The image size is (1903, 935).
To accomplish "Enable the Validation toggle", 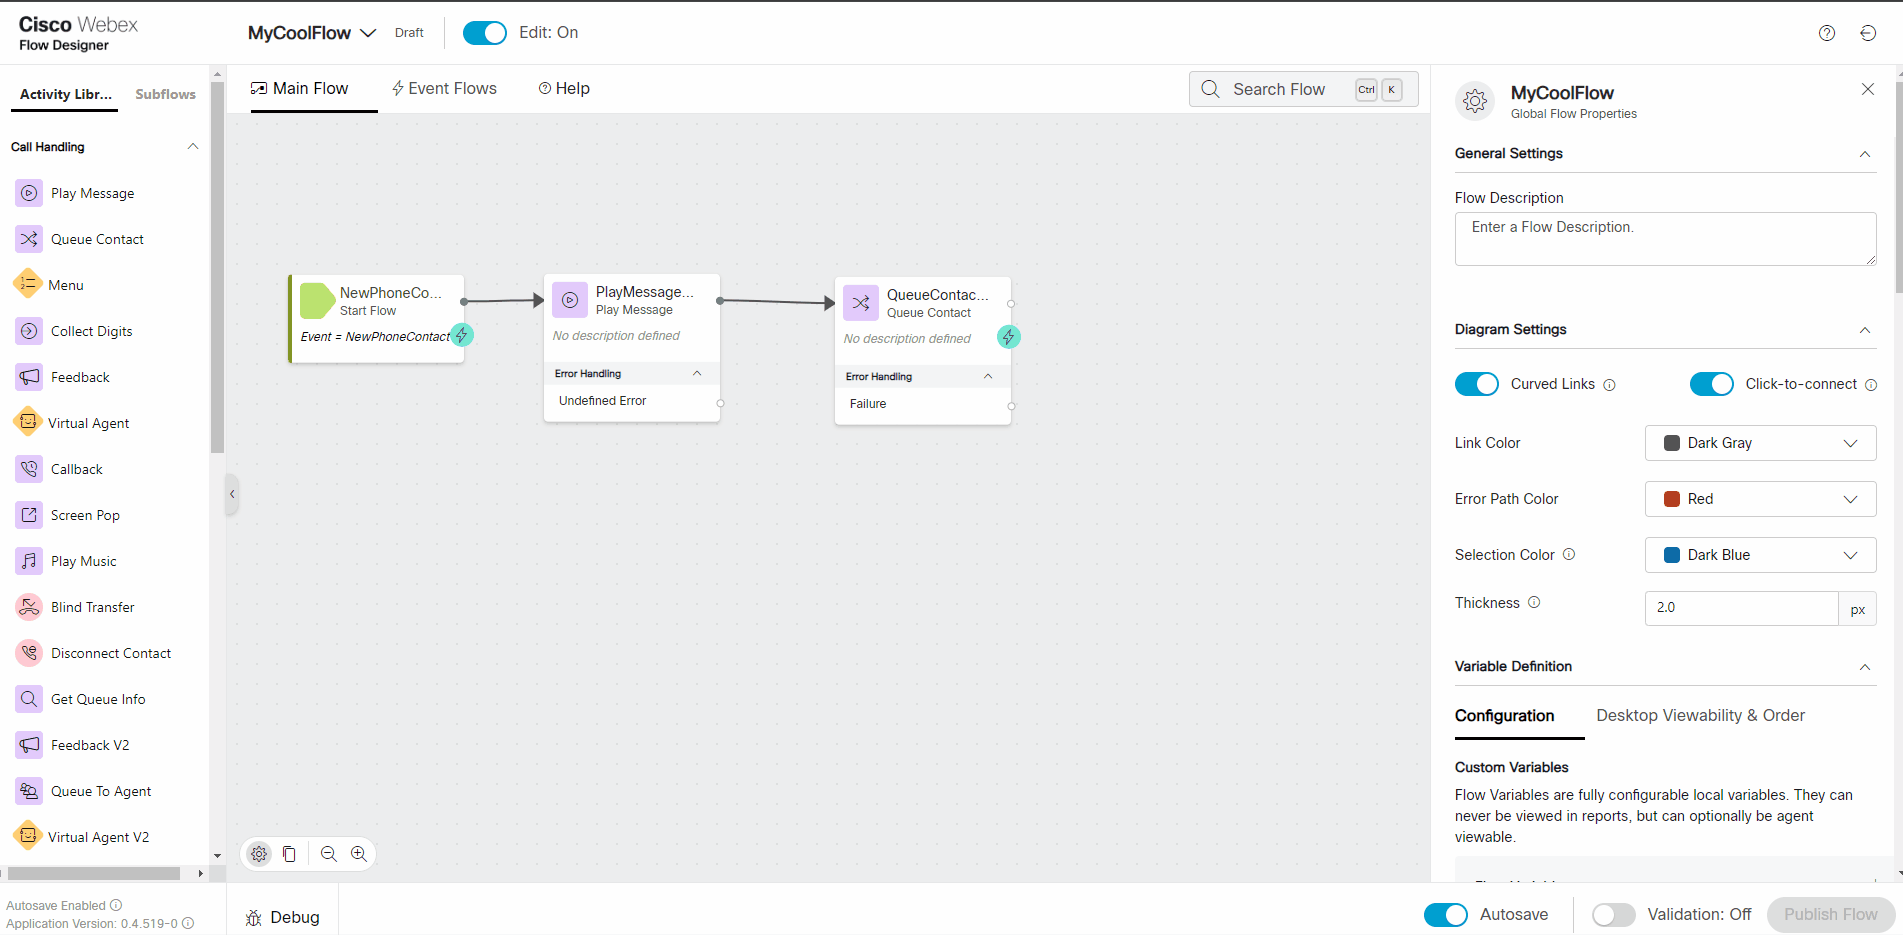I will coord(1613,914).
